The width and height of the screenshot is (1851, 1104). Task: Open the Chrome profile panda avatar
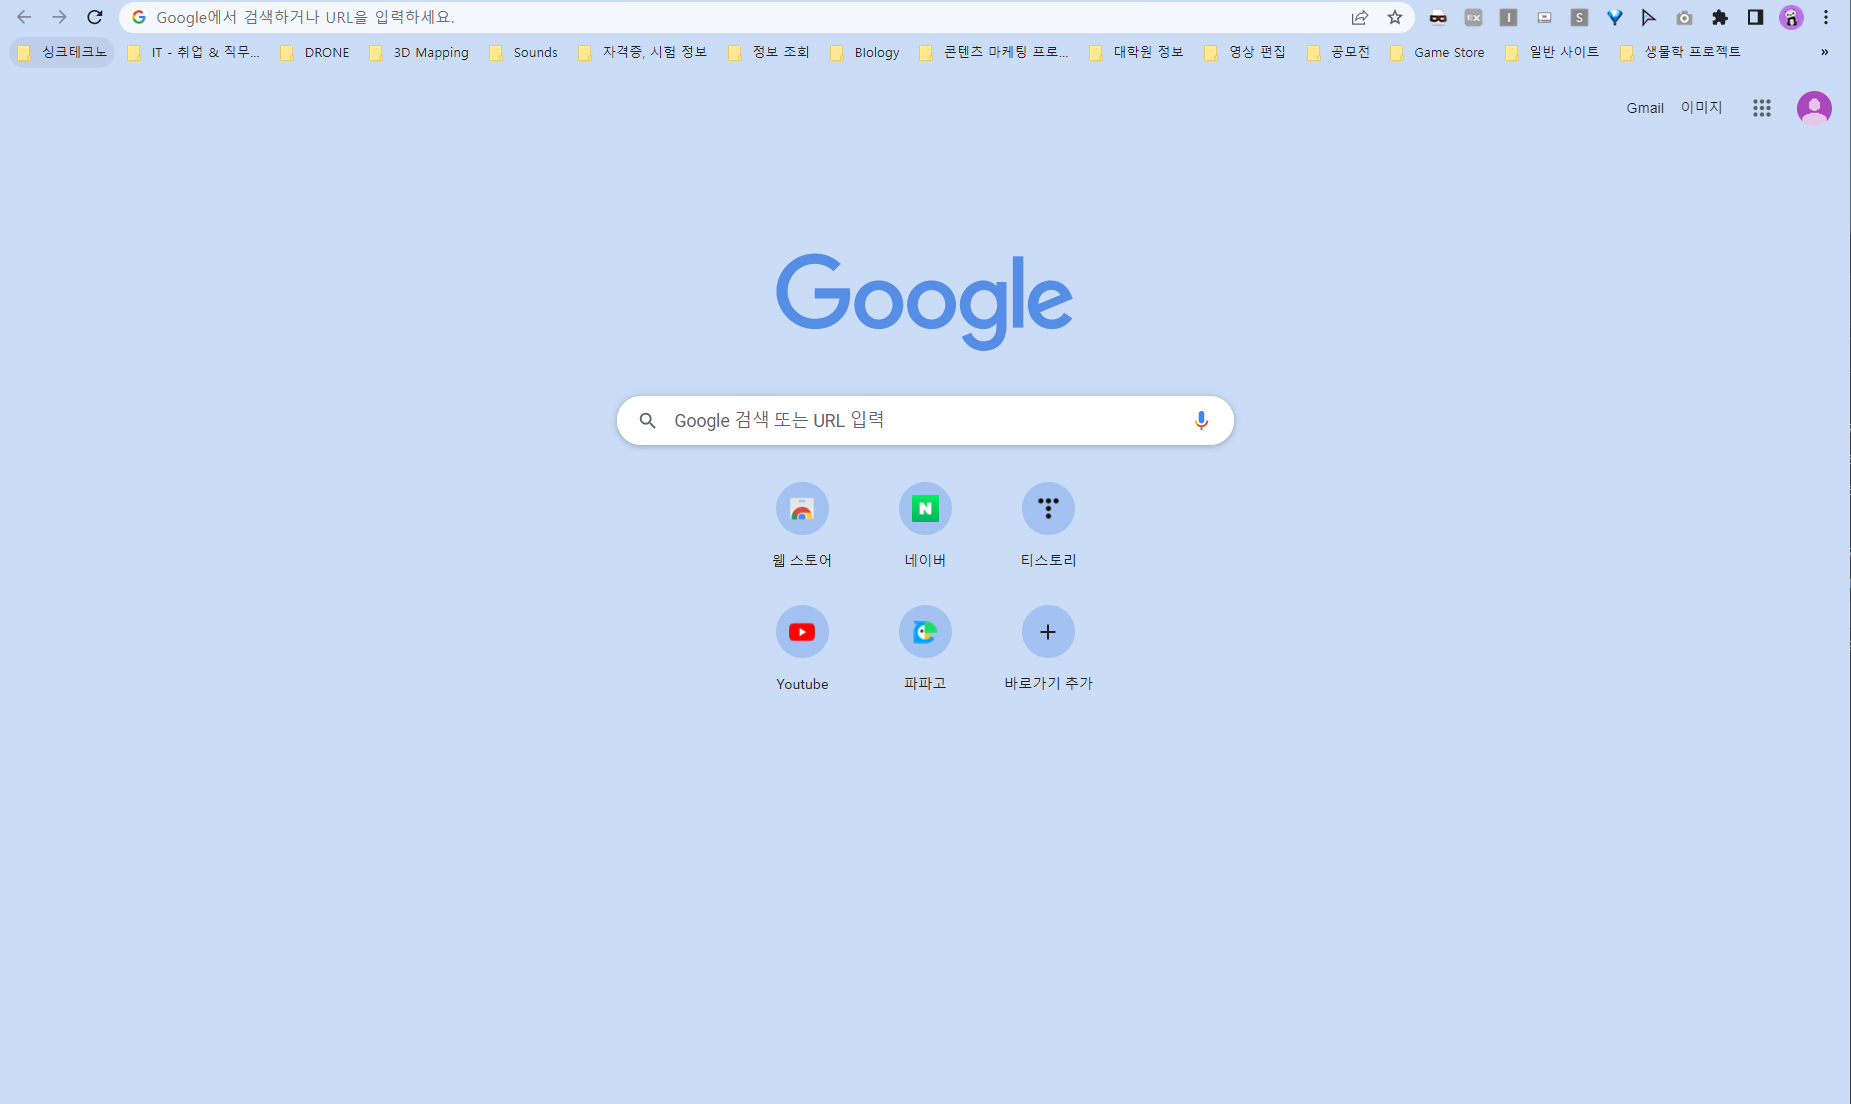point(1791,17)
